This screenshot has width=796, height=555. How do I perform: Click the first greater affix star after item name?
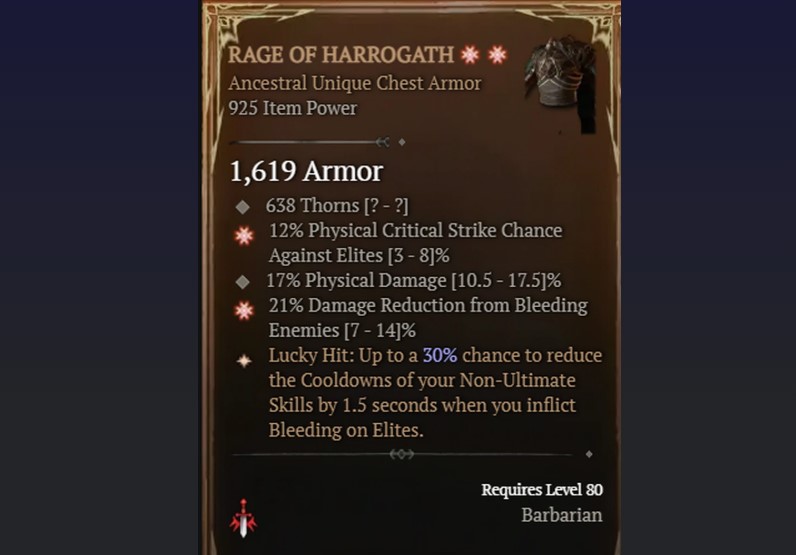point(470,54)
